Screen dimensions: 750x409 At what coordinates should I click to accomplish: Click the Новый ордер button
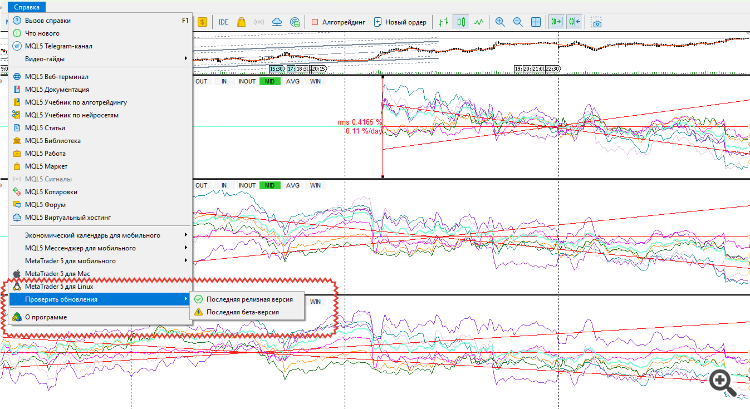tap(399, 21)
